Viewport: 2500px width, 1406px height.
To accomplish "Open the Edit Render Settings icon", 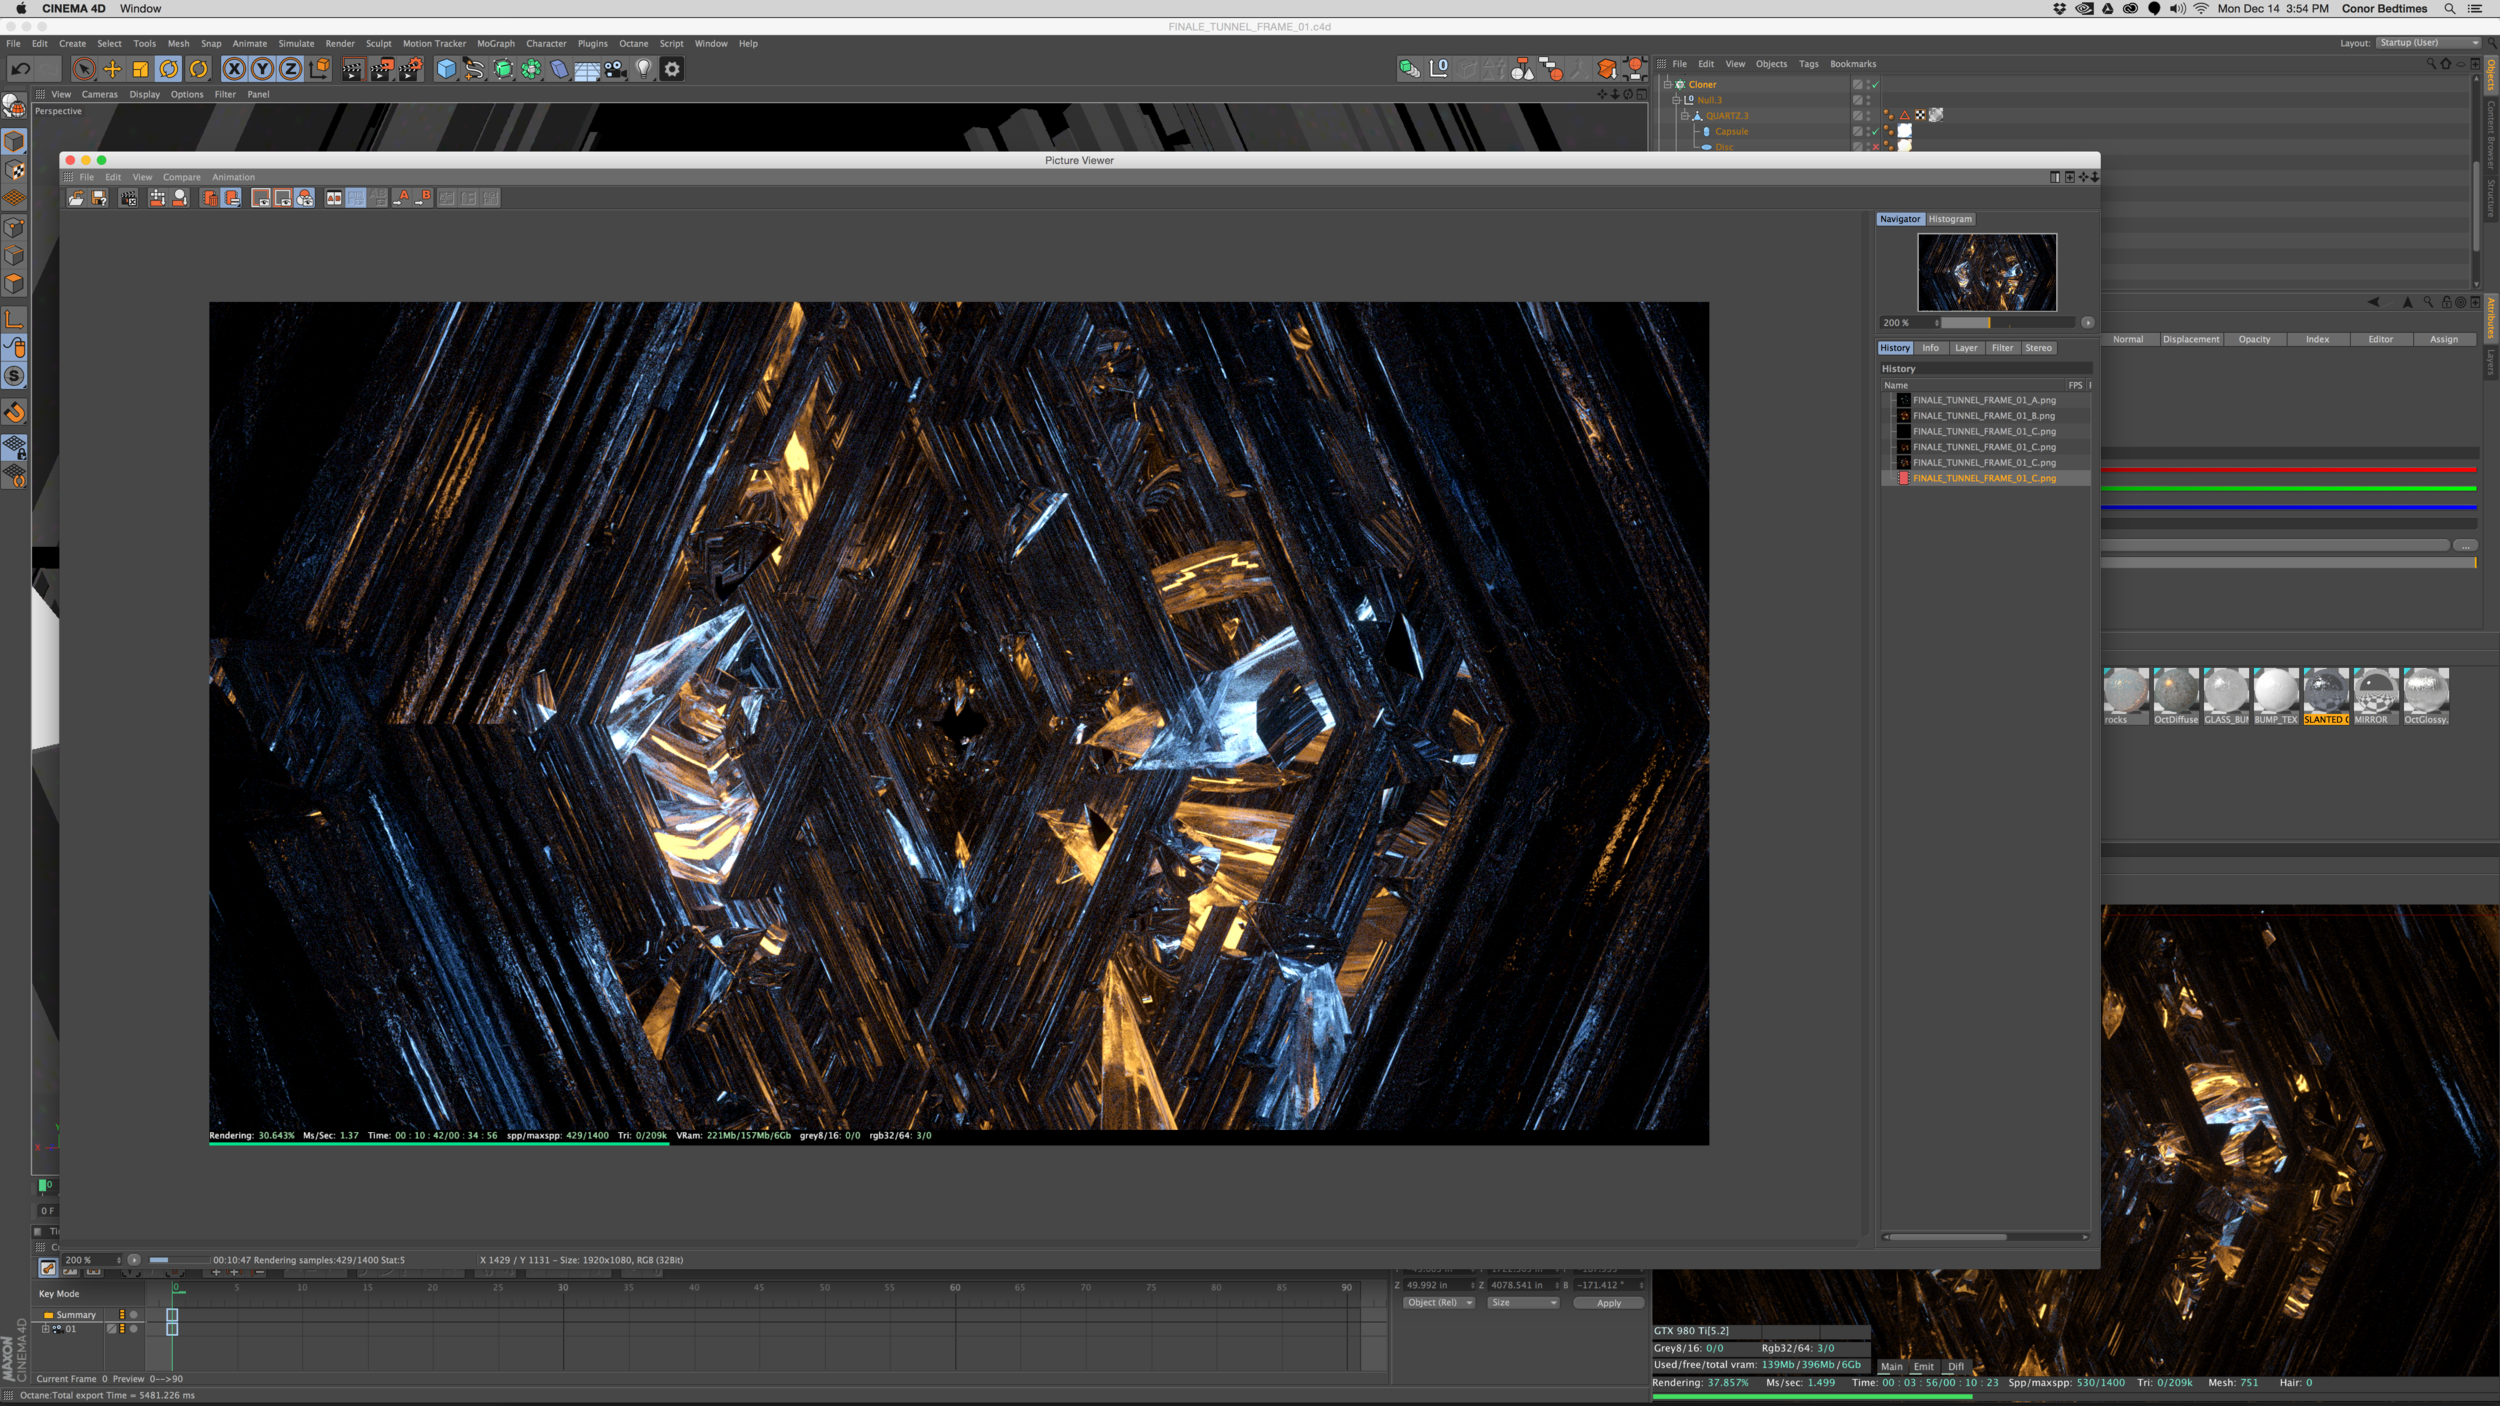I will click(x=410, y=69).
